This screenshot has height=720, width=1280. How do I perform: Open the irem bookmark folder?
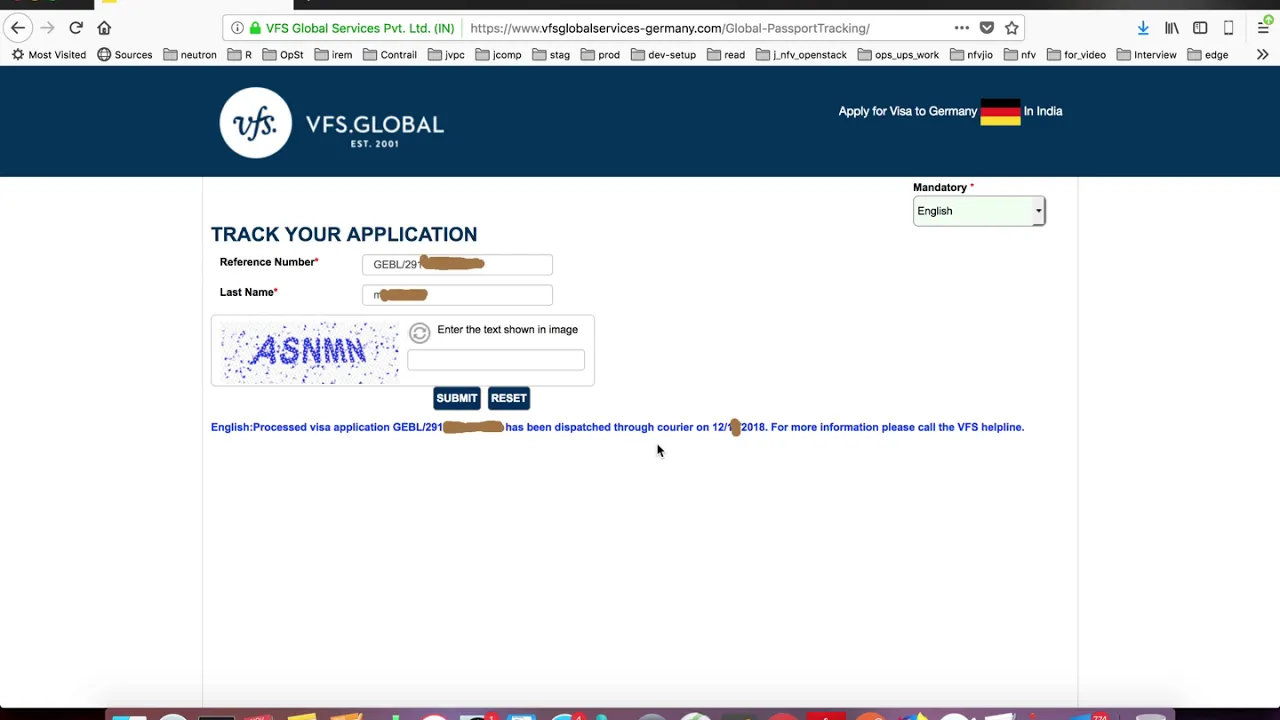pos(333,55)
